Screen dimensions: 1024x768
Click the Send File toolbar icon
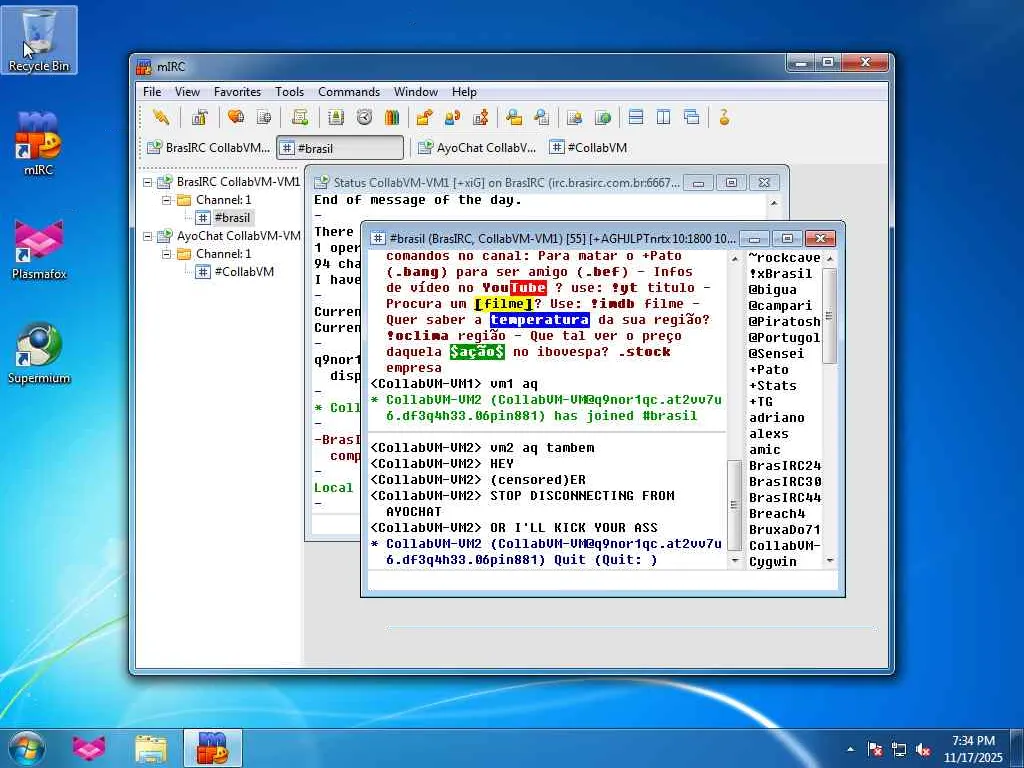point(424,118)
